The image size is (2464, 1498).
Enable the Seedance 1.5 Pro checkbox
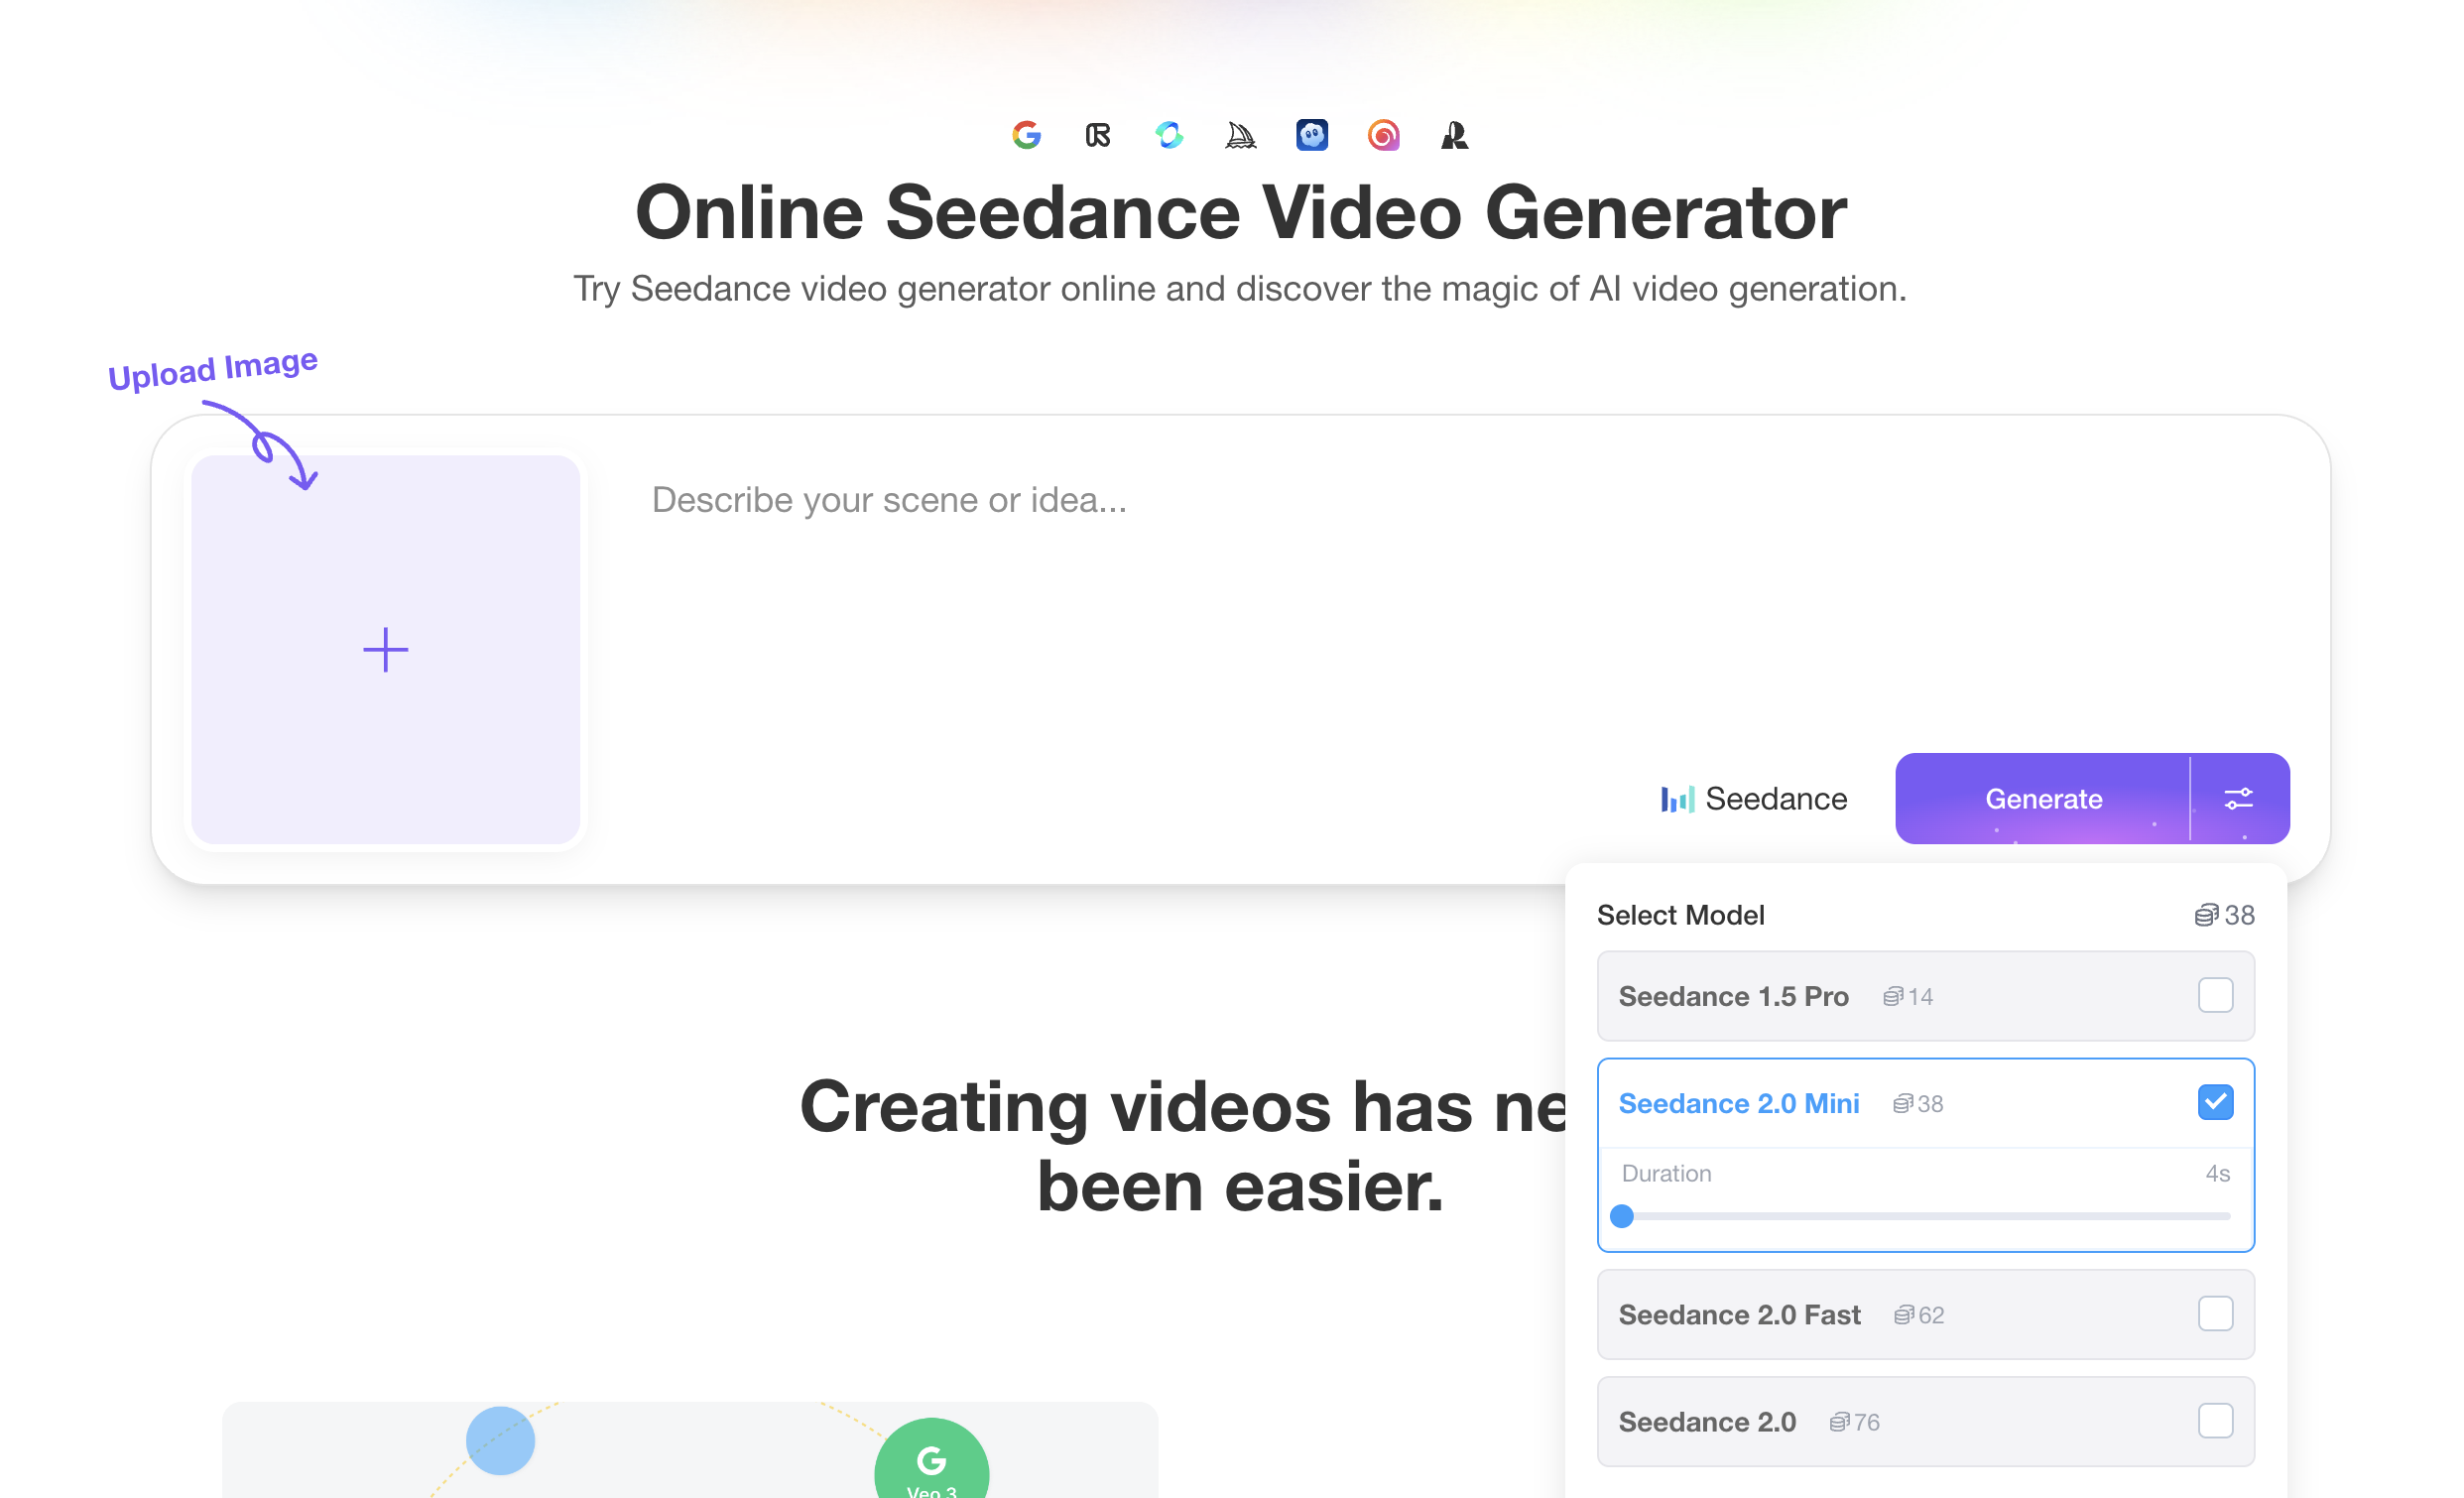(x=2215, y=995)
